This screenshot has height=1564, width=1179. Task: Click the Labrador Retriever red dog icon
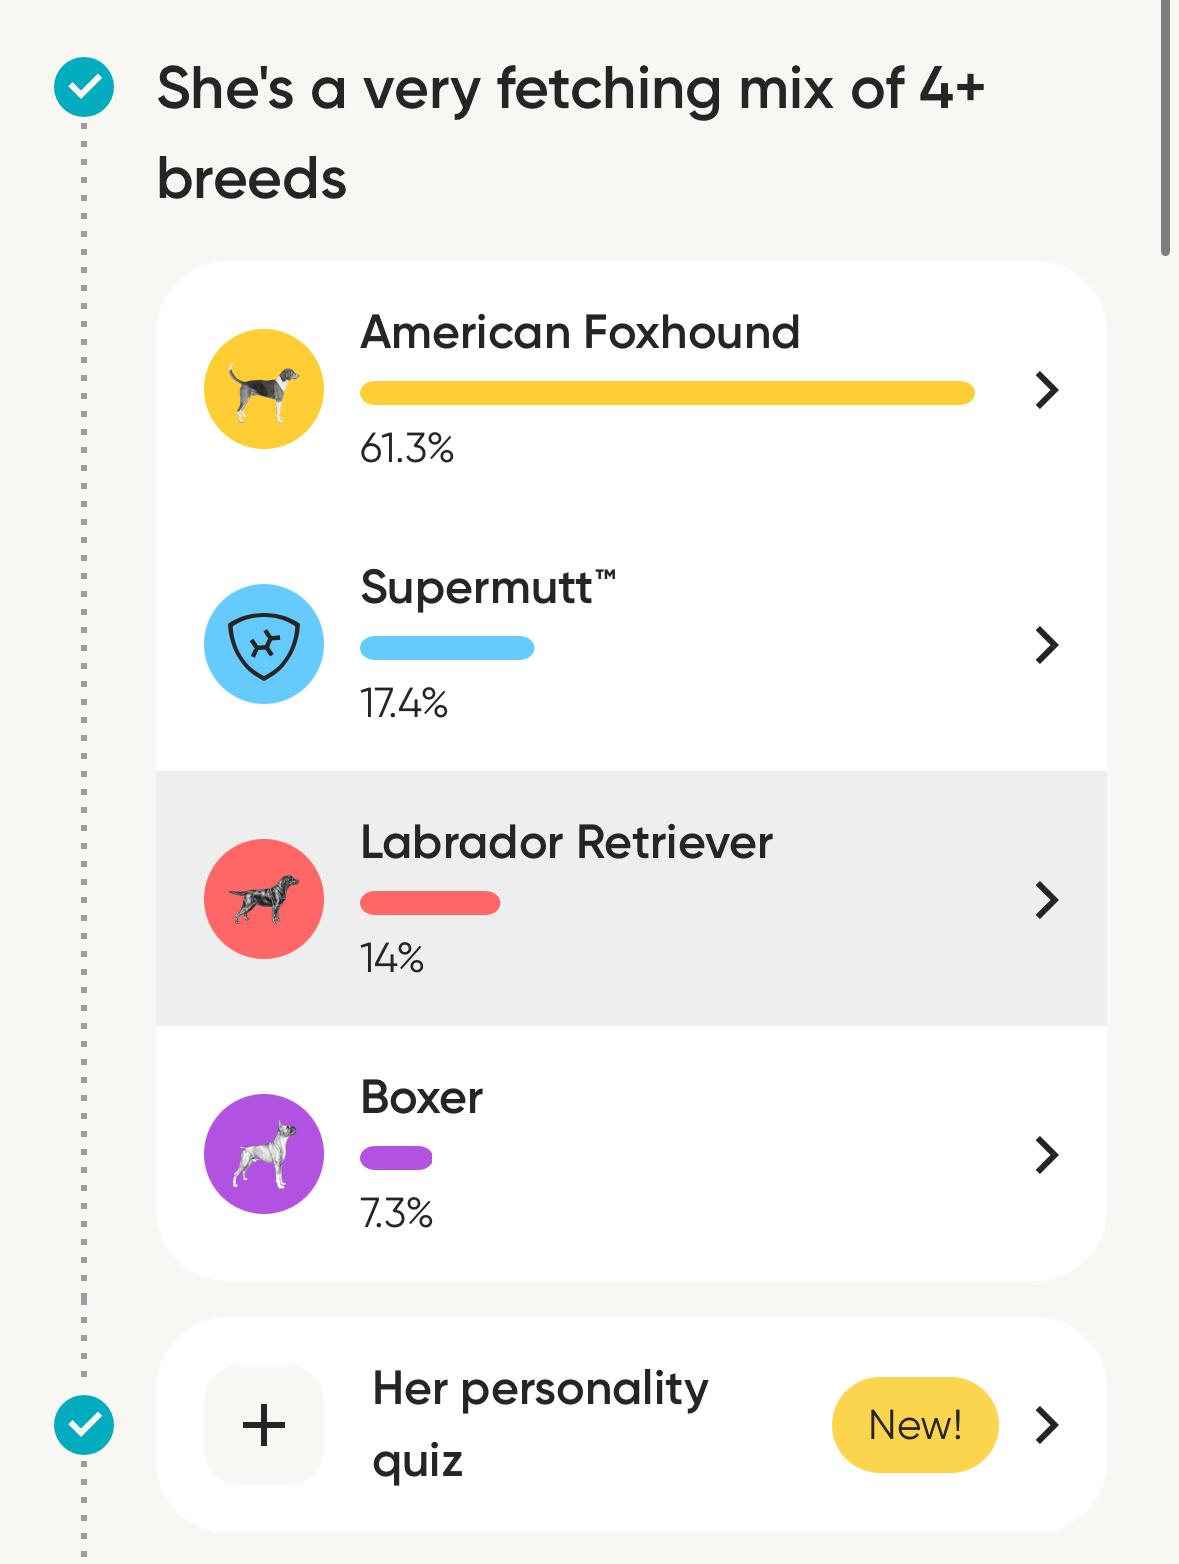click(263, 899)
